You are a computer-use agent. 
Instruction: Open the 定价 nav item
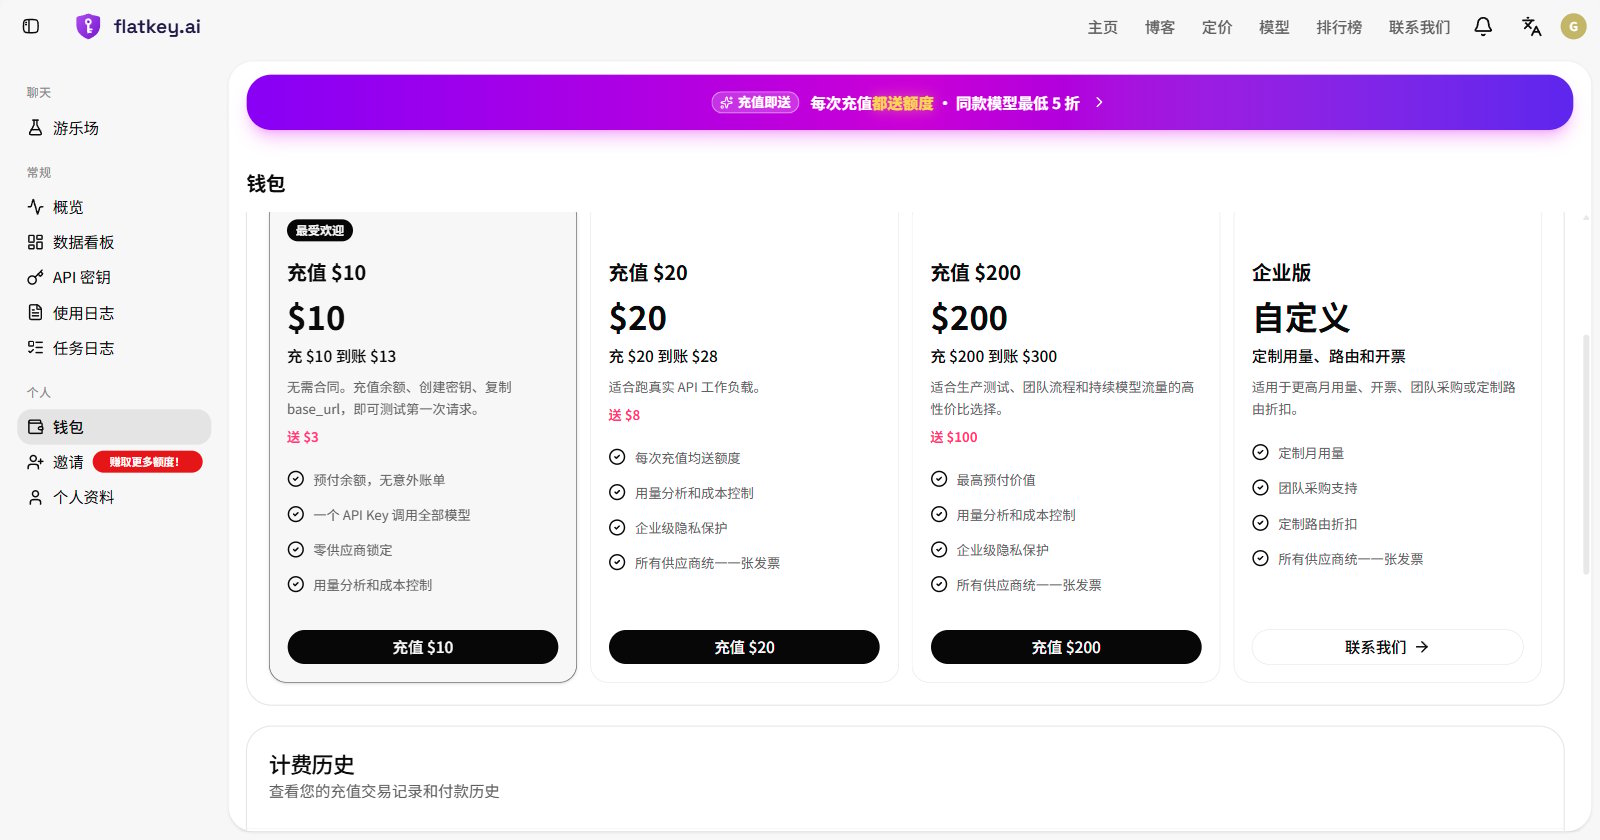(x=1217, y=27)
